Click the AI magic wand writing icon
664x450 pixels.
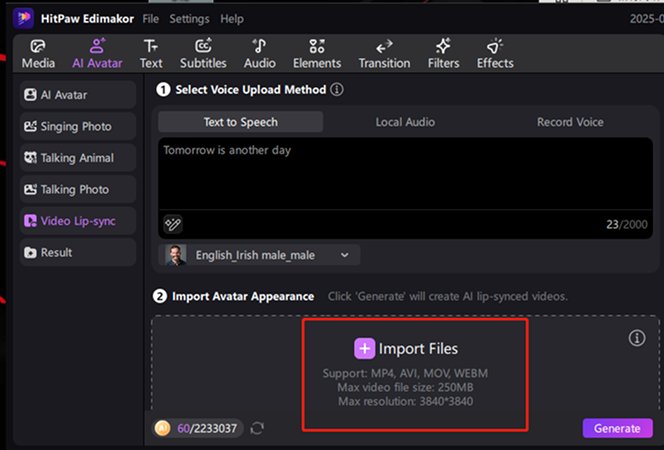(173, 224)
